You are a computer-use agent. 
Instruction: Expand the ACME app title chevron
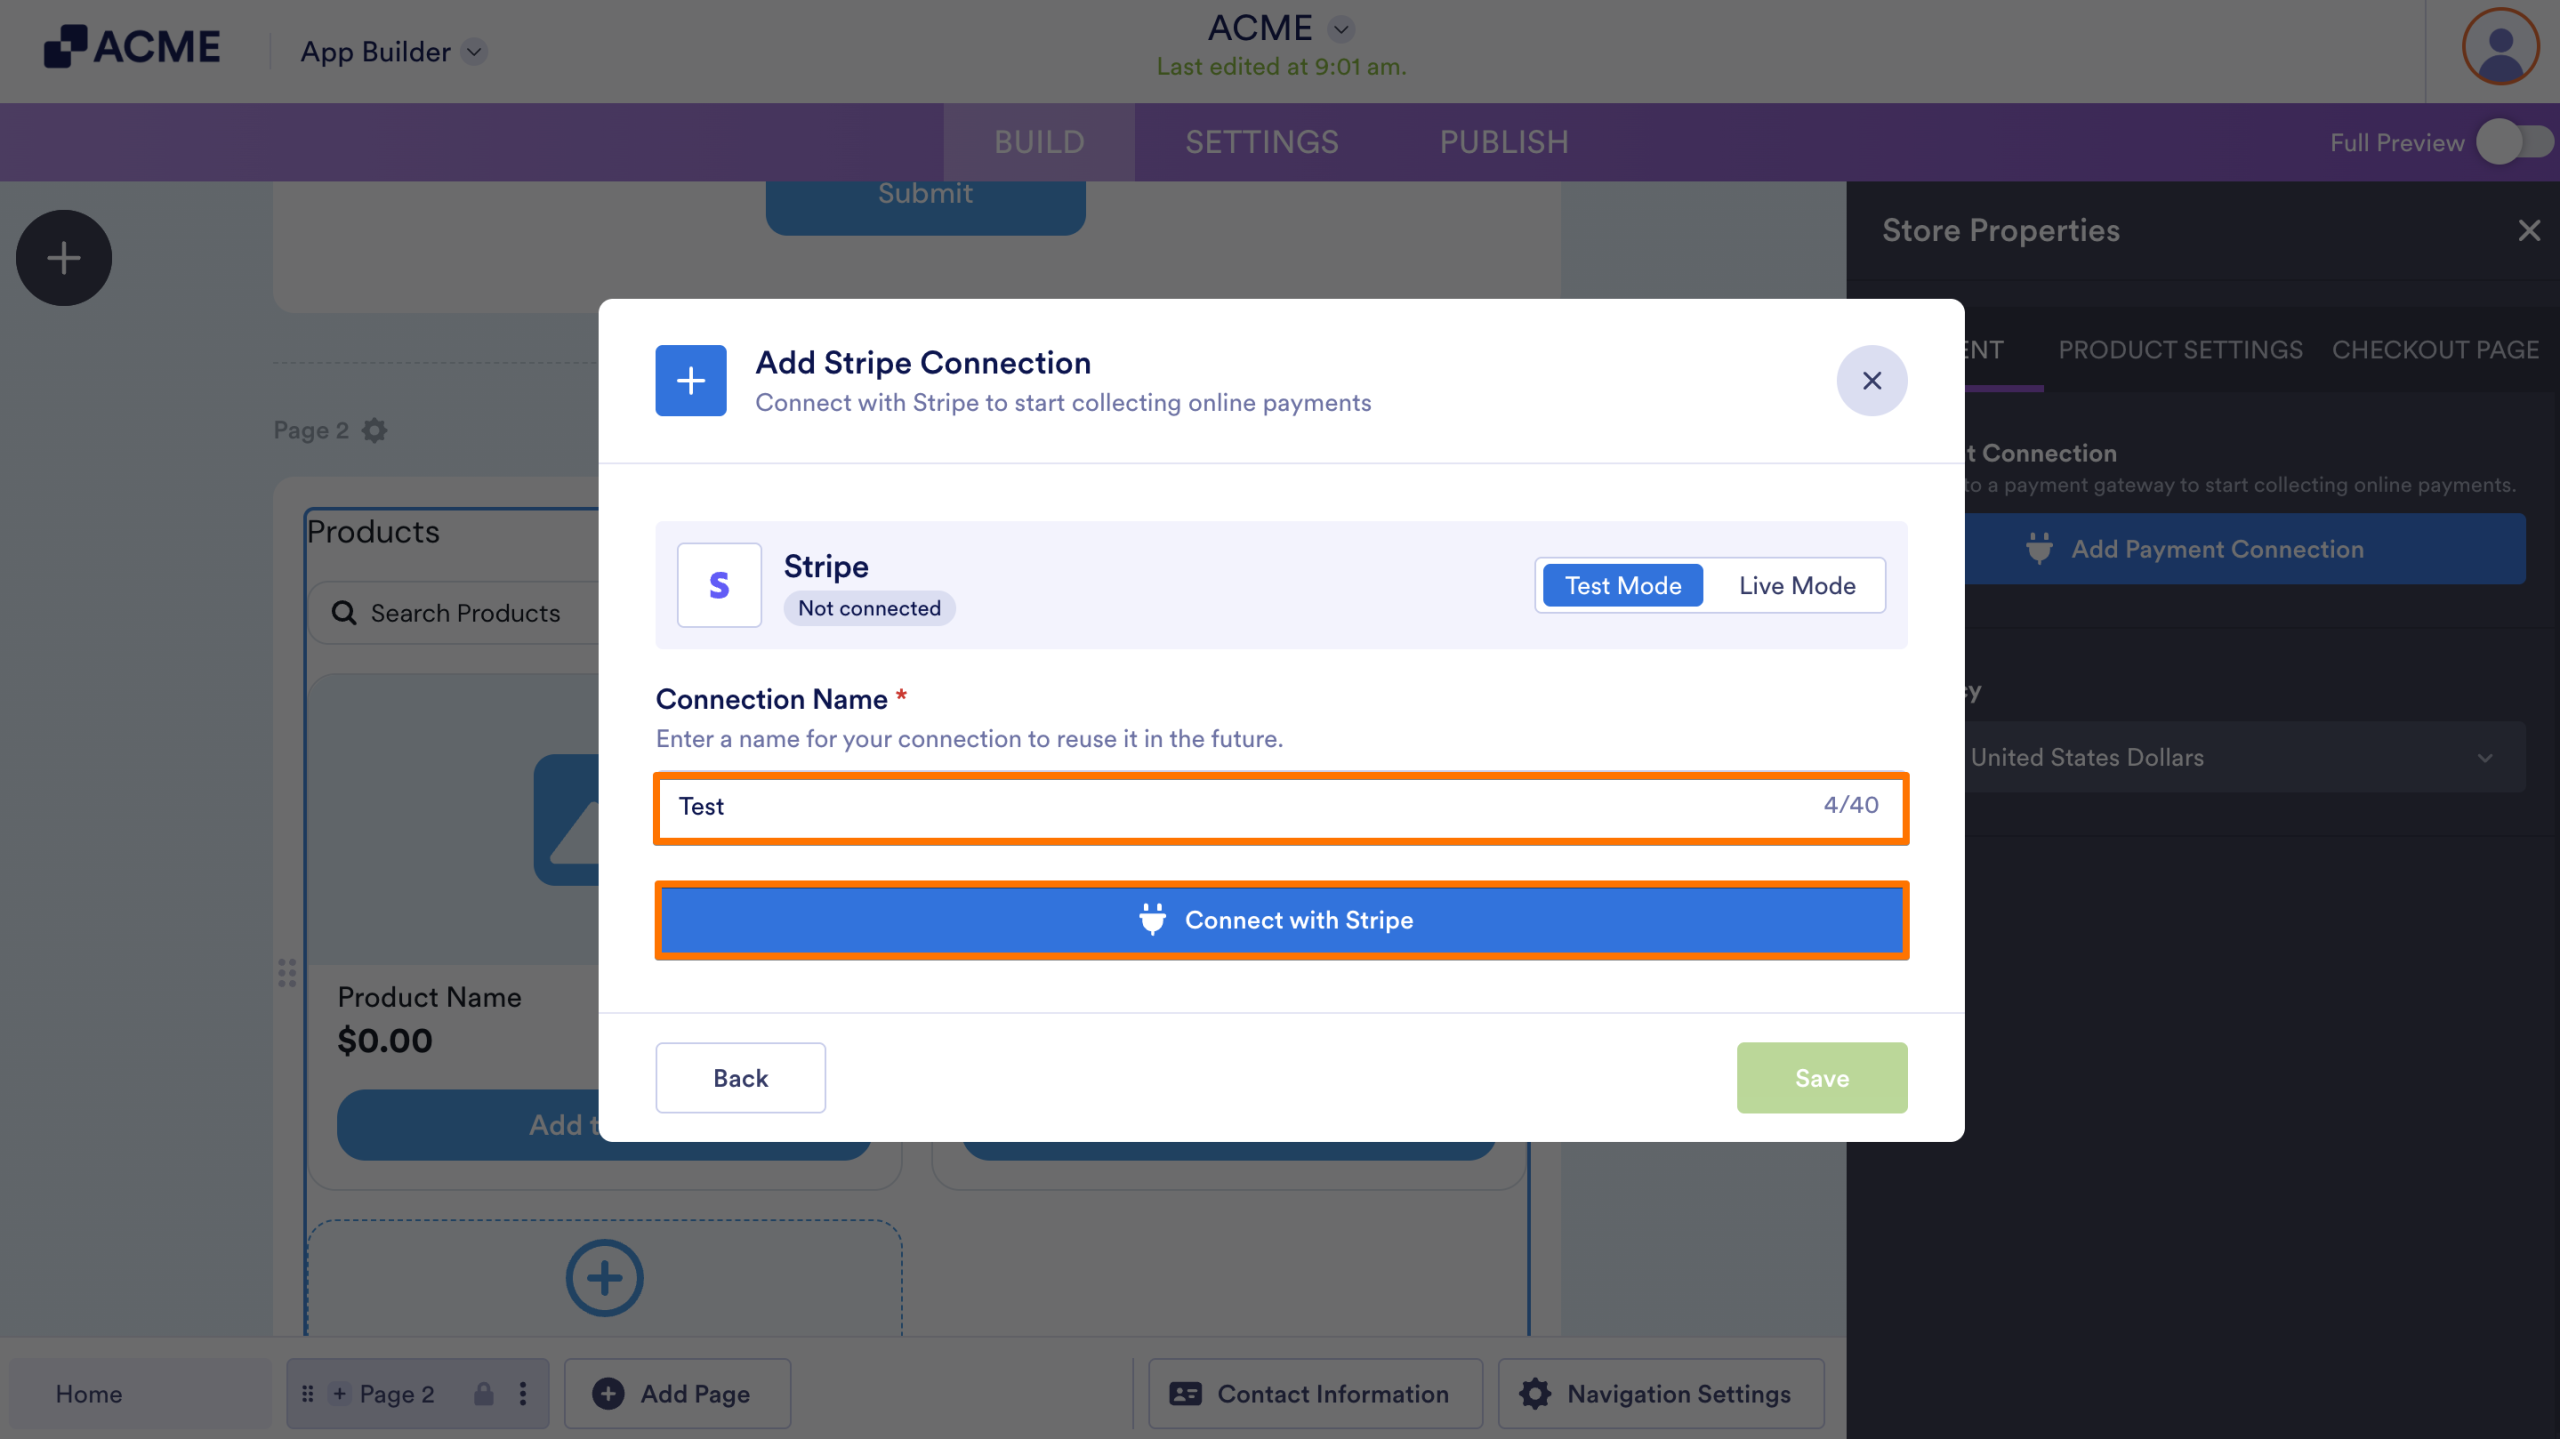tap(1341, 29)
